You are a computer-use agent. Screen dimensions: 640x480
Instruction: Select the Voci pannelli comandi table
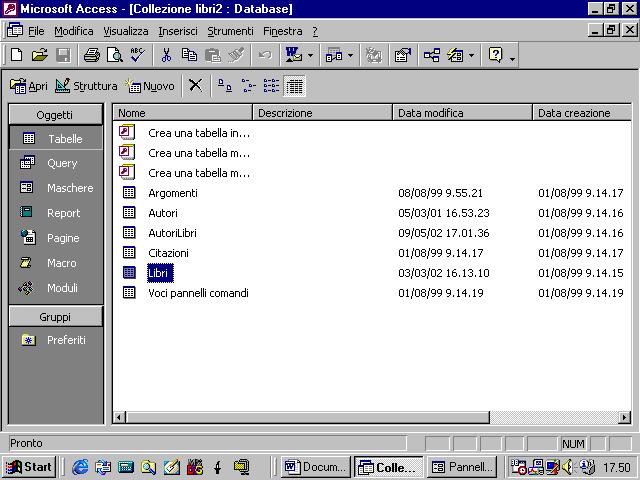point(185,293)
